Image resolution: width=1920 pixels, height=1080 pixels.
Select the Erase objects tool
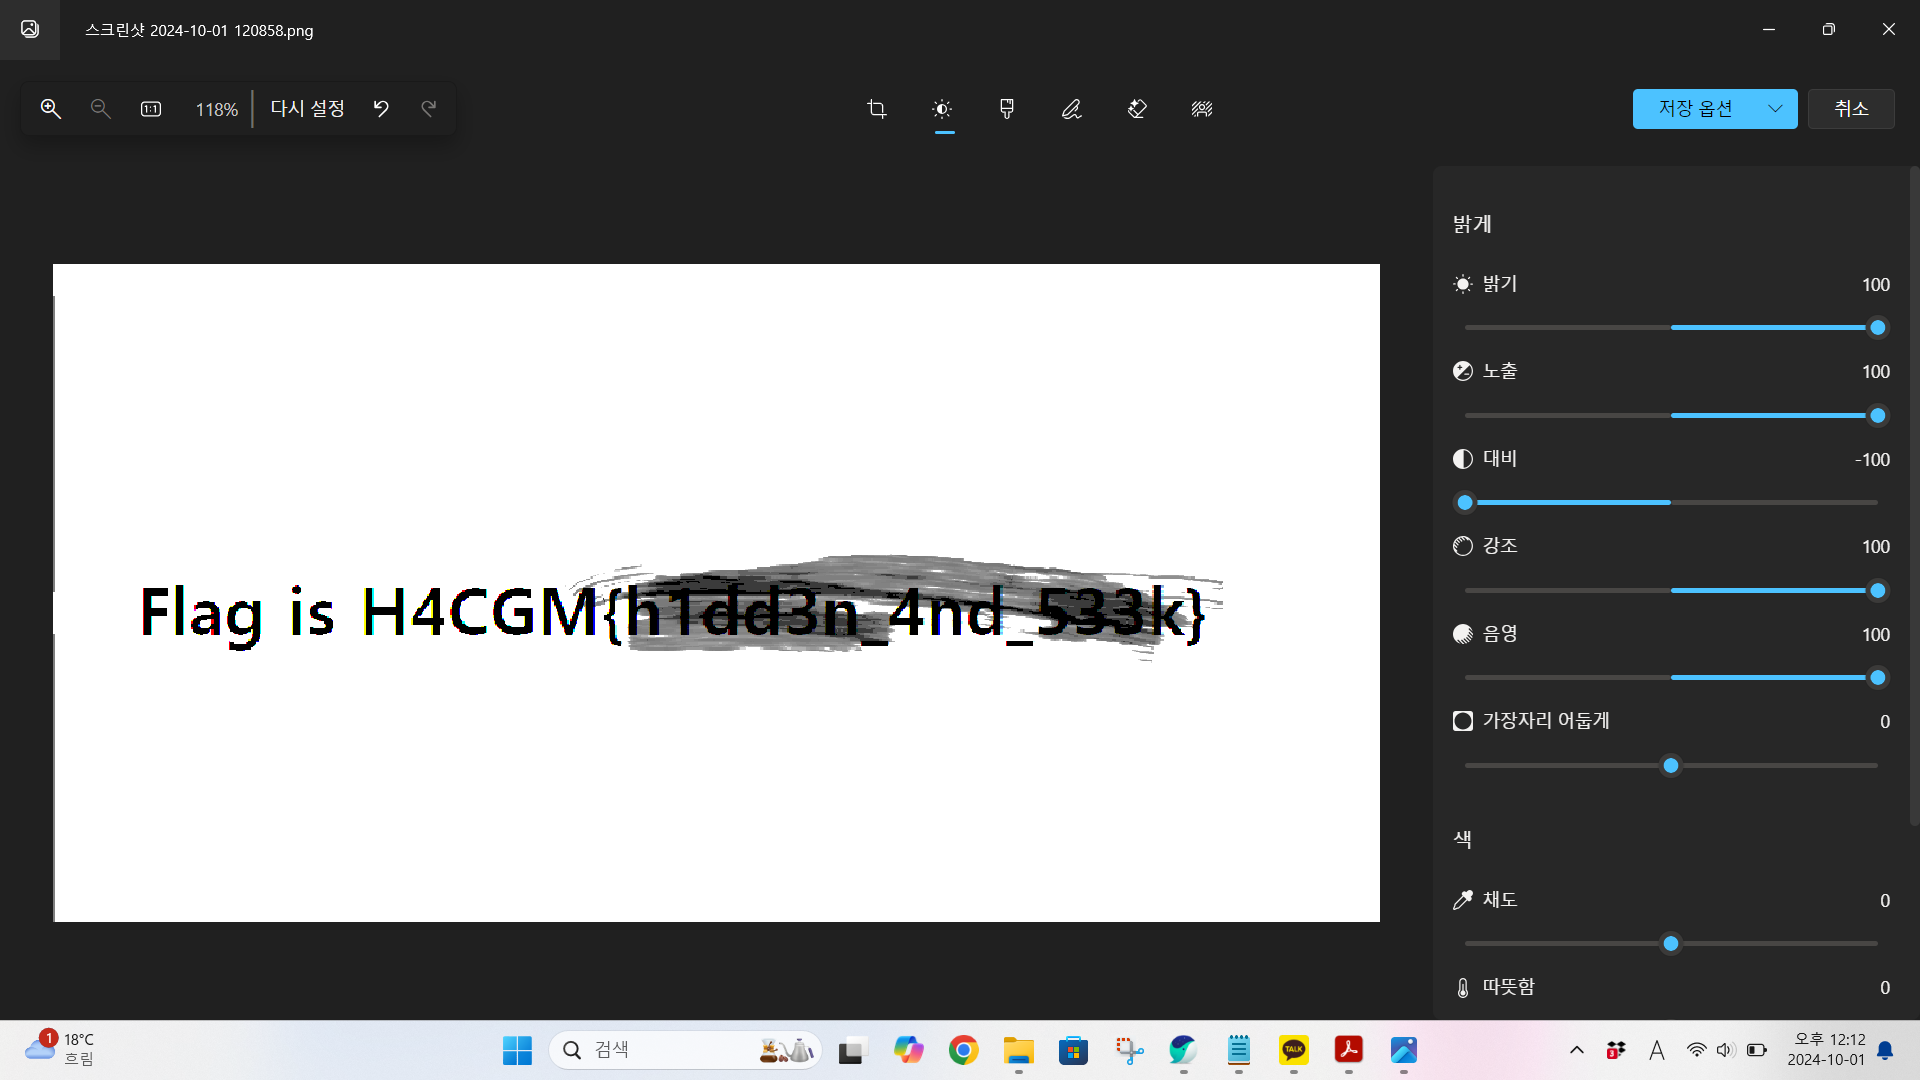(1137, 109)
